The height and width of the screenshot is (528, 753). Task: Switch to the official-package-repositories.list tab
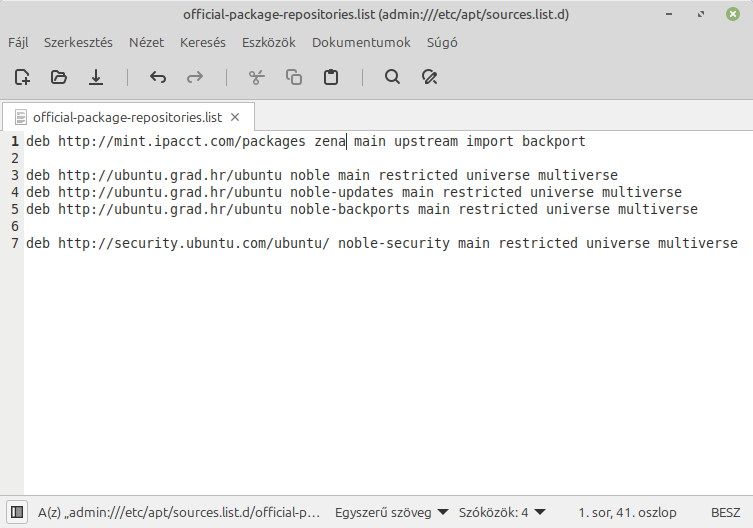(127, 116)
